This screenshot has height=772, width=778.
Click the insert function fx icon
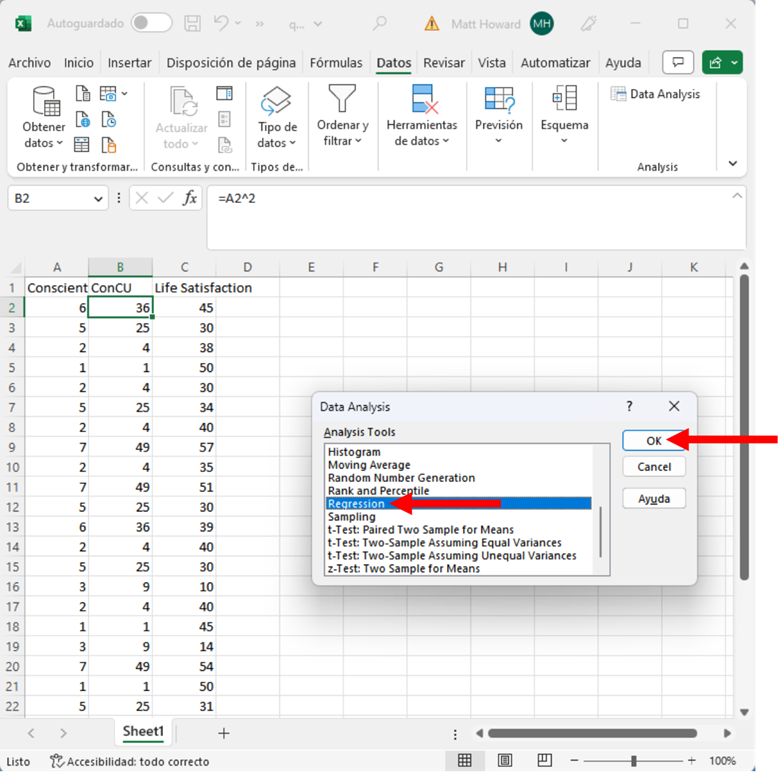pyautogui.click(x=189, y=198)
